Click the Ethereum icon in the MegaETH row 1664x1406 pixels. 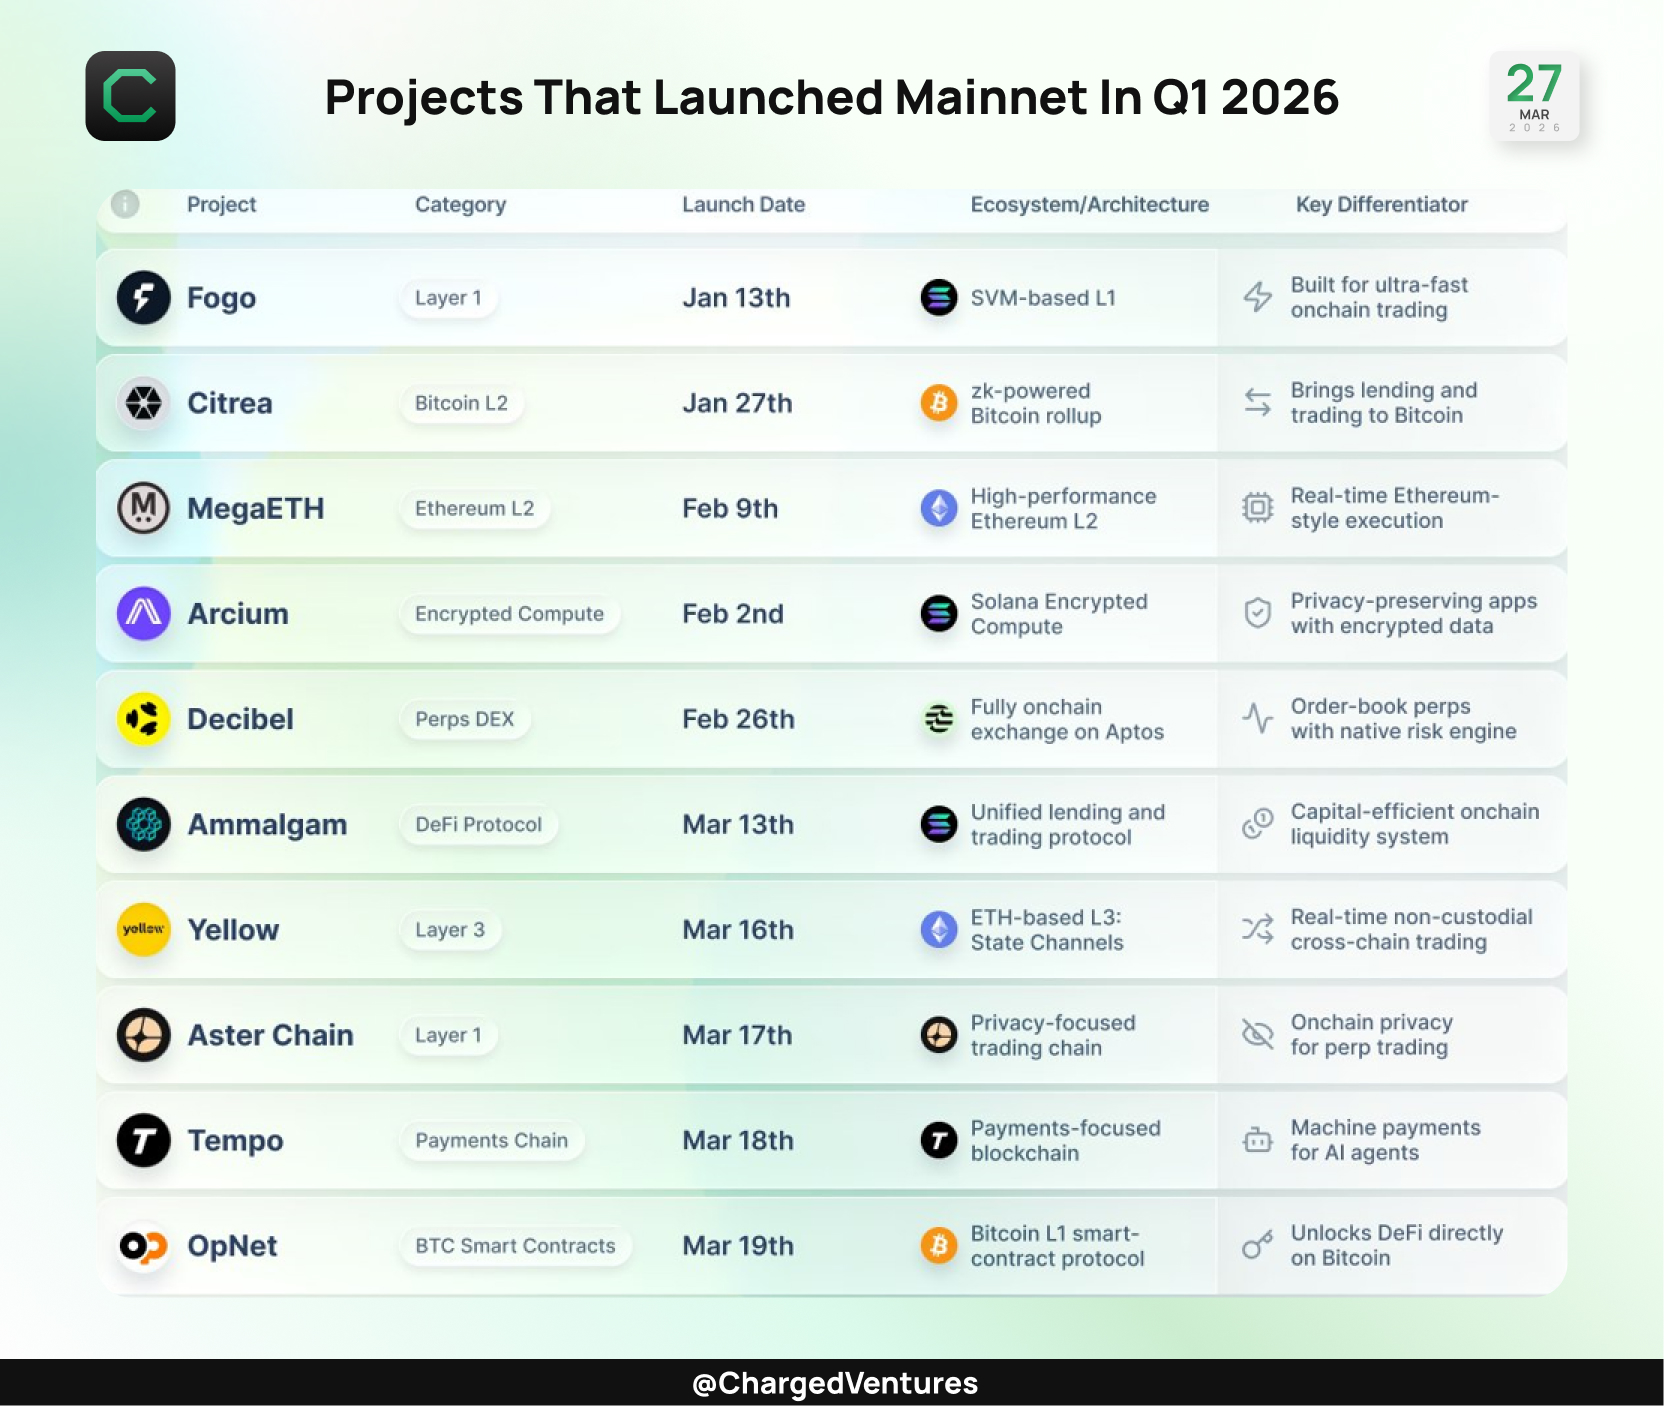click(939, 508)
